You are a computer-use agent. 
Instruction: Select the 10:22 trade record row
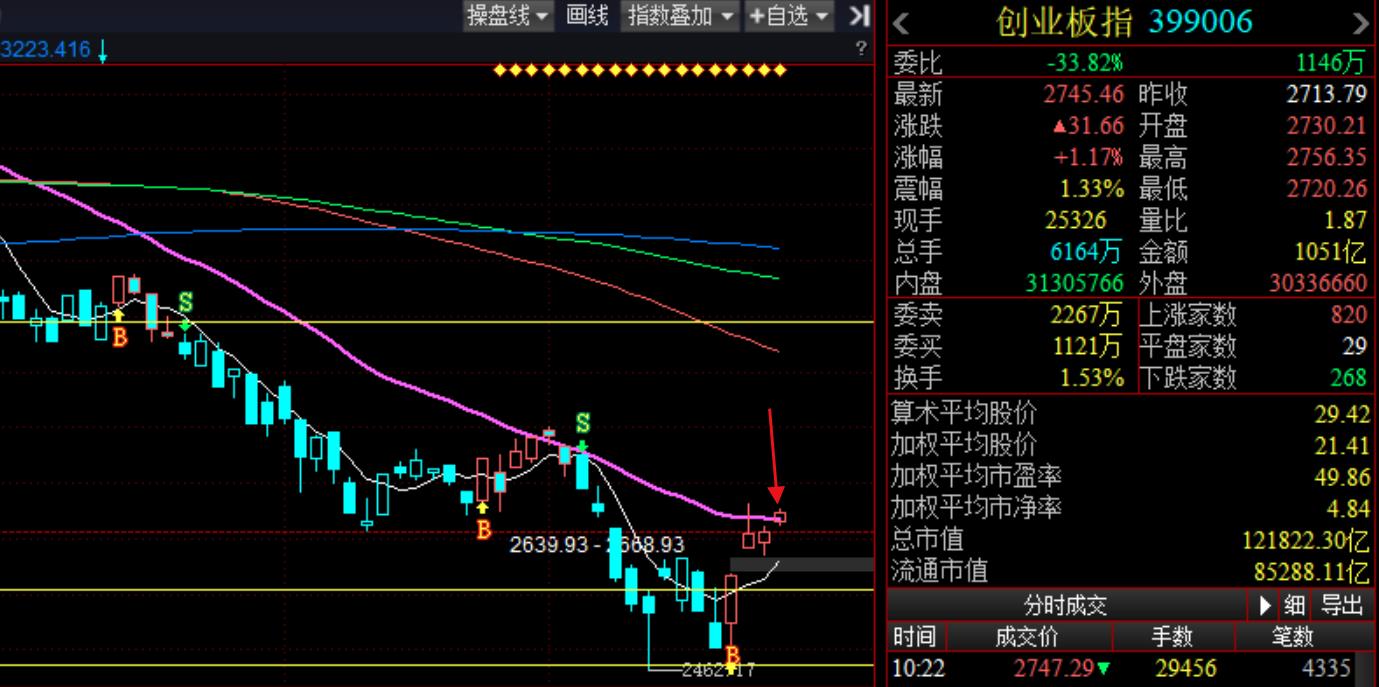[1100, 666]
